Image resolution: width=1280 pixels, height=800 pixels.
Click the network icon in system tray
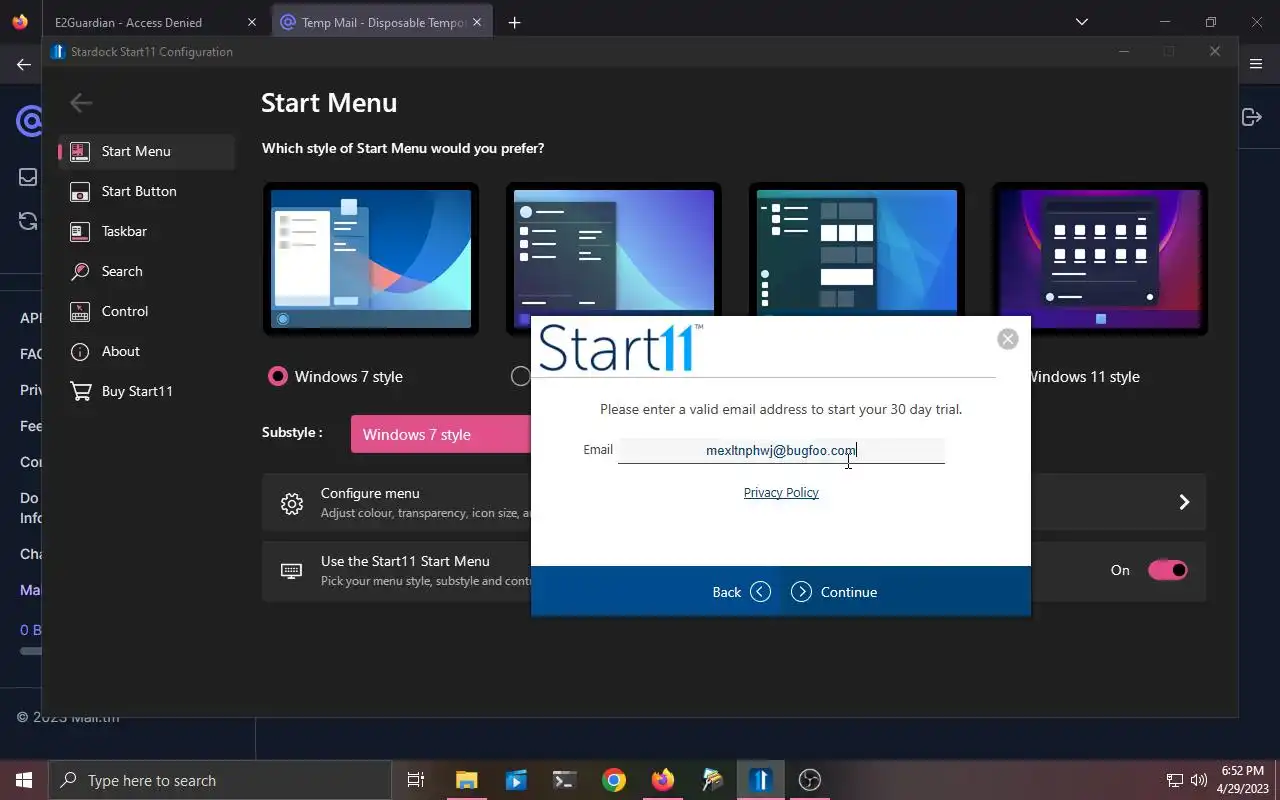point(1175,780)
